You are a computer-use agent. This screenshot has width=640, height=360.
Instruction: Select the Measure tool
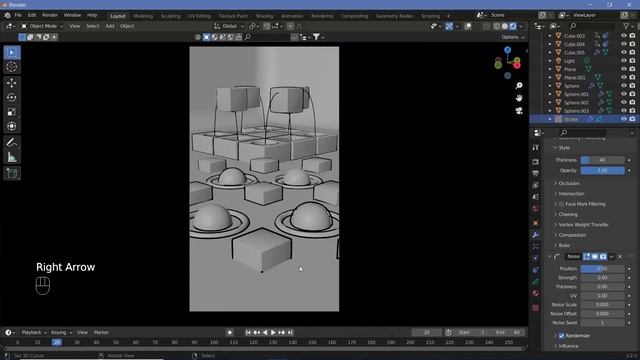point(12,157)
